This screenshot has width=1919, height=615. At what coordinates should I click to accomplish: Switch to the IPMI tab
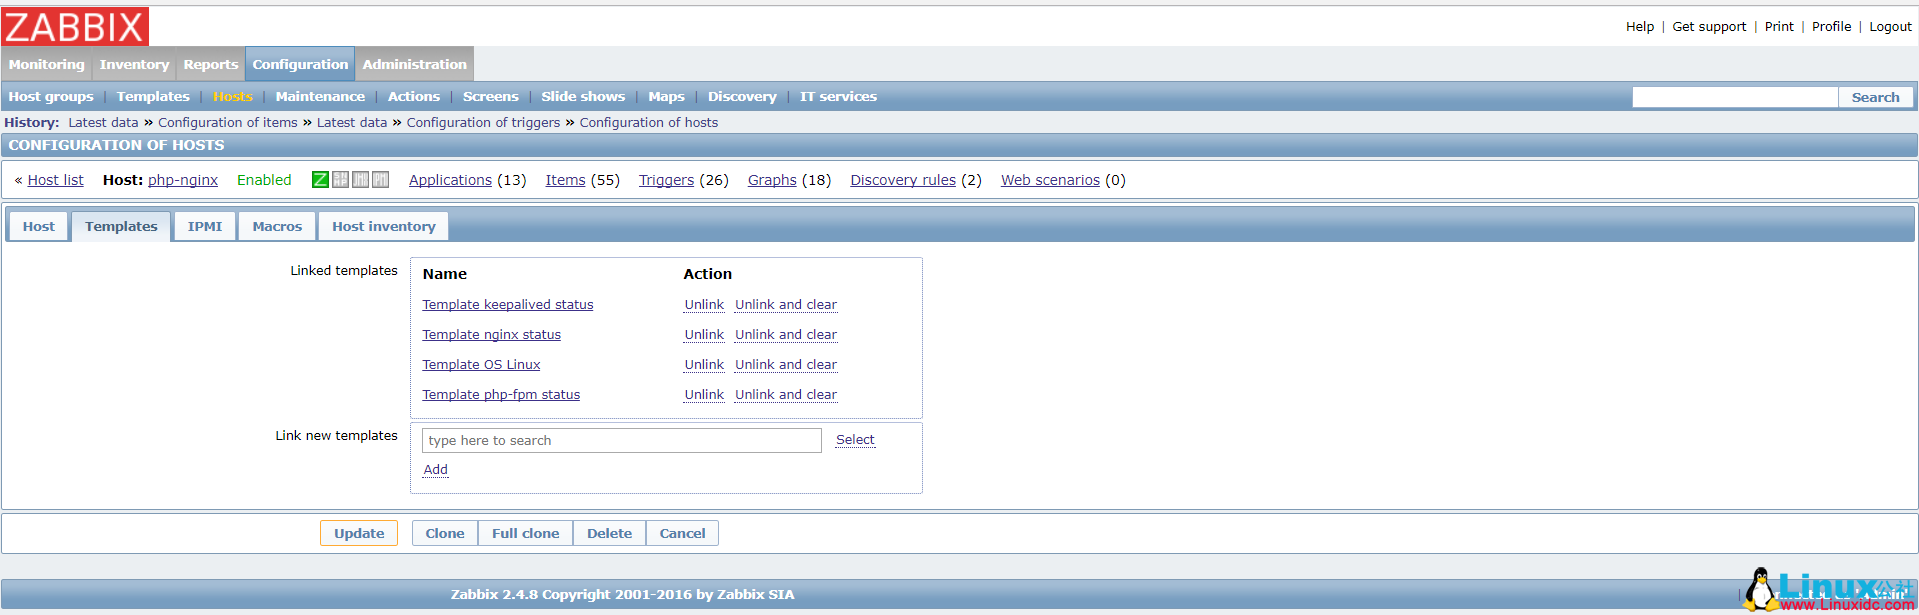205,227
